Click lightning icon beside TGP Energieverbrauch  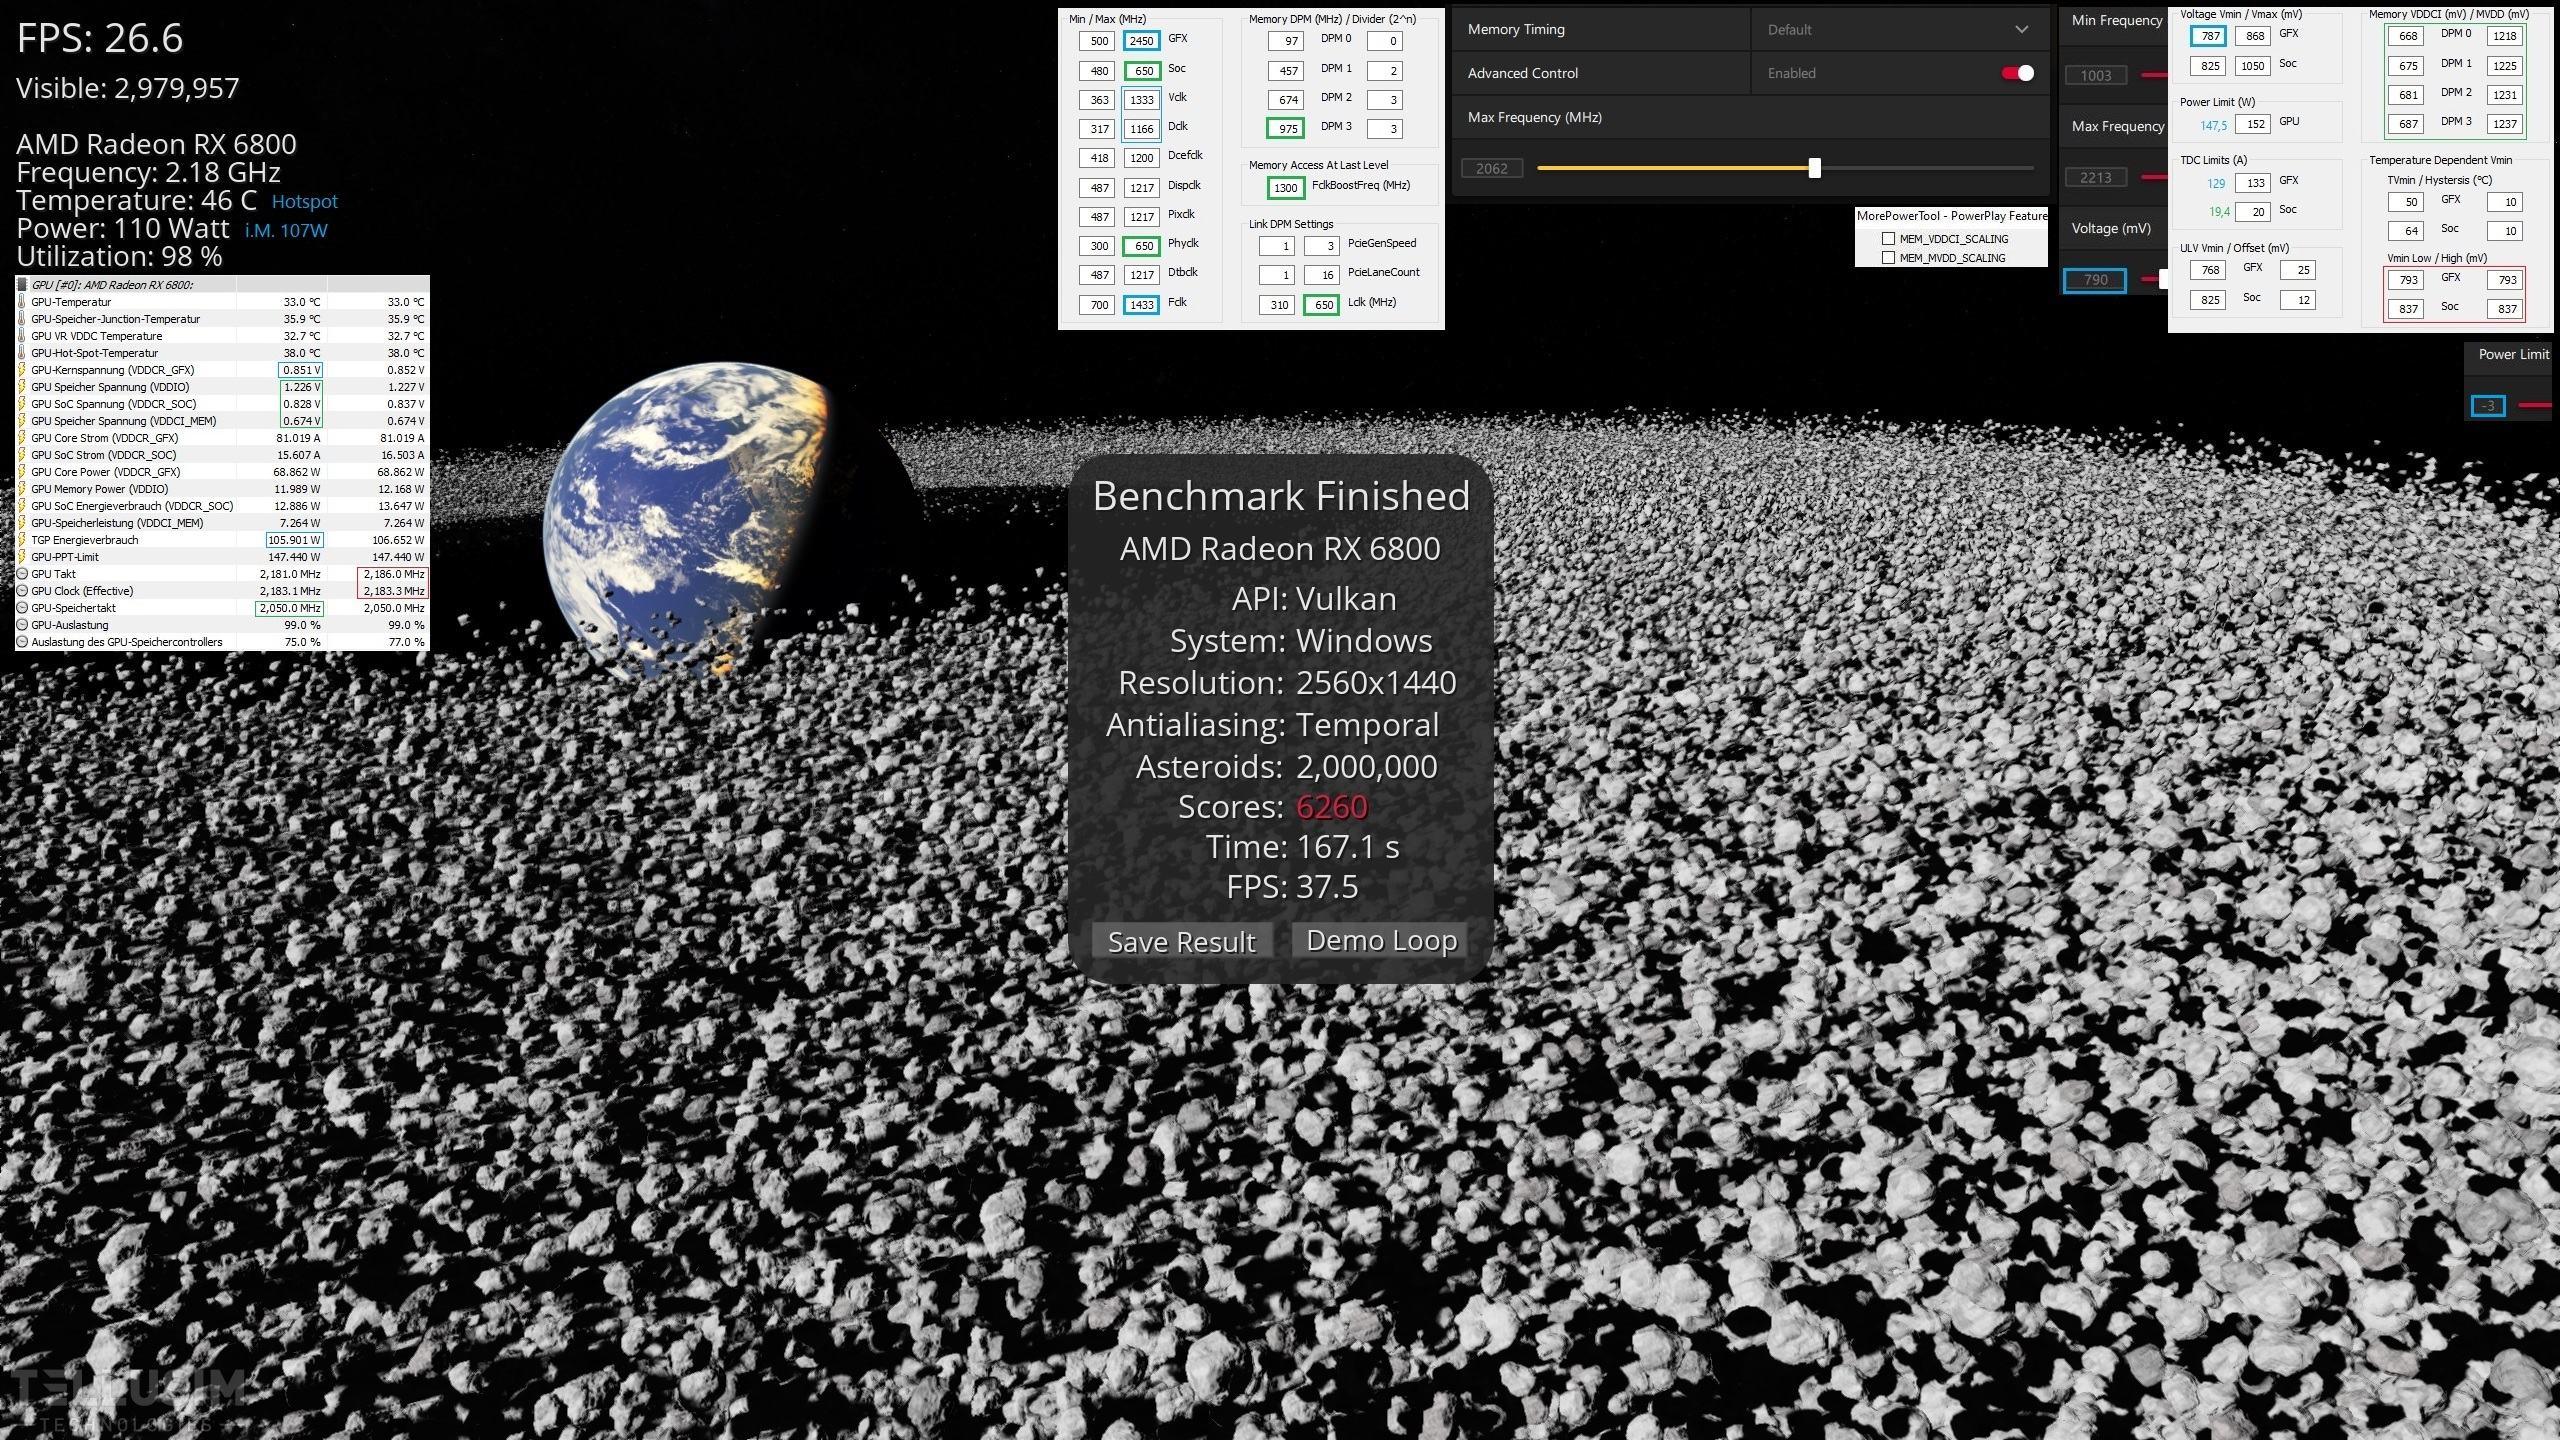pyautogui.click(x=23, y=540)
